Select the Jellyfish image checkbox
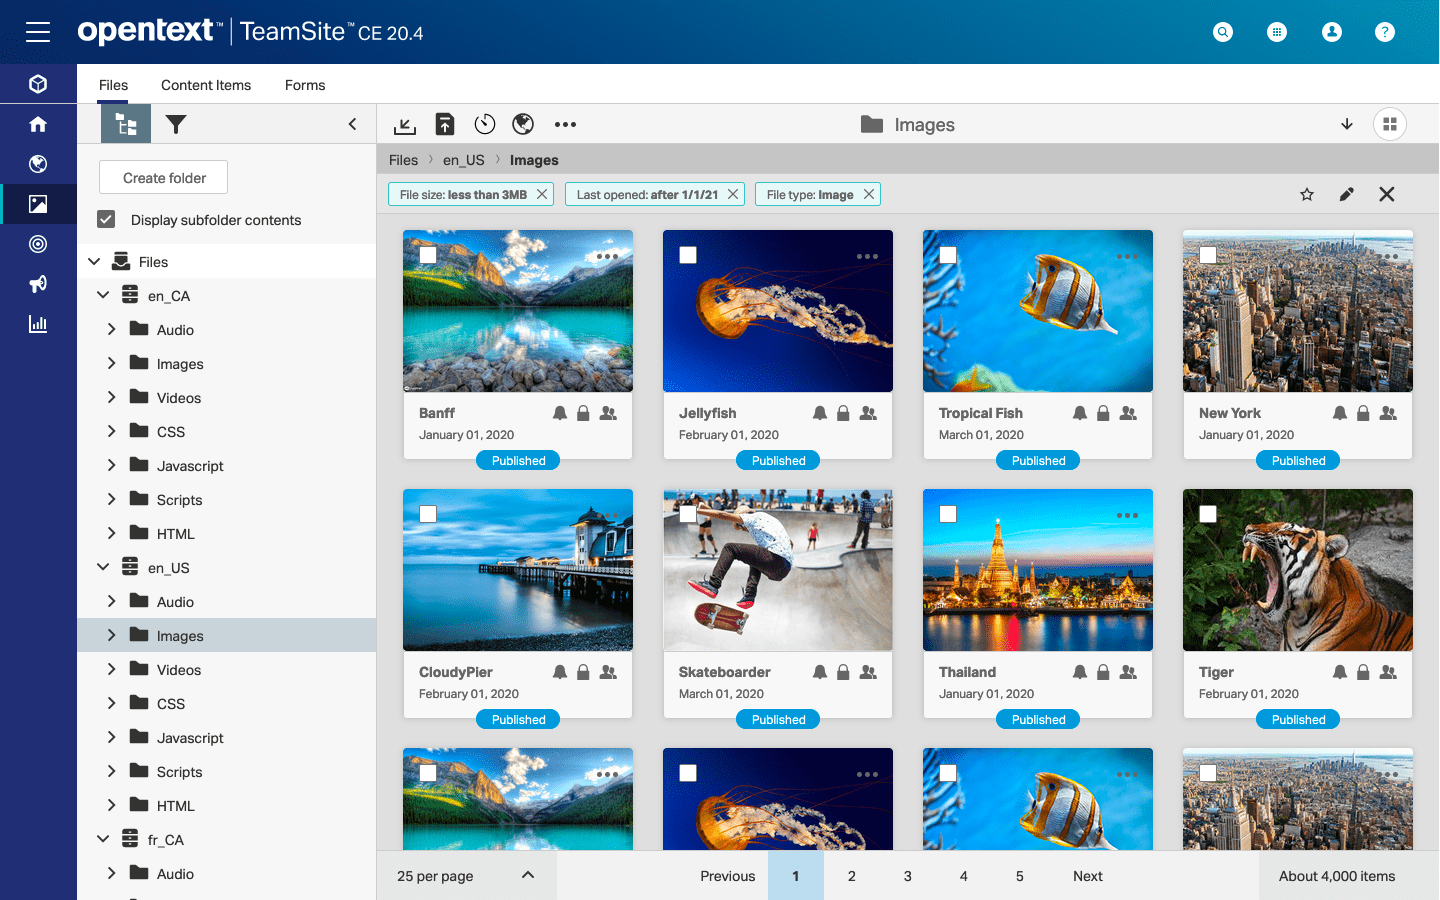 click(688, 255)
